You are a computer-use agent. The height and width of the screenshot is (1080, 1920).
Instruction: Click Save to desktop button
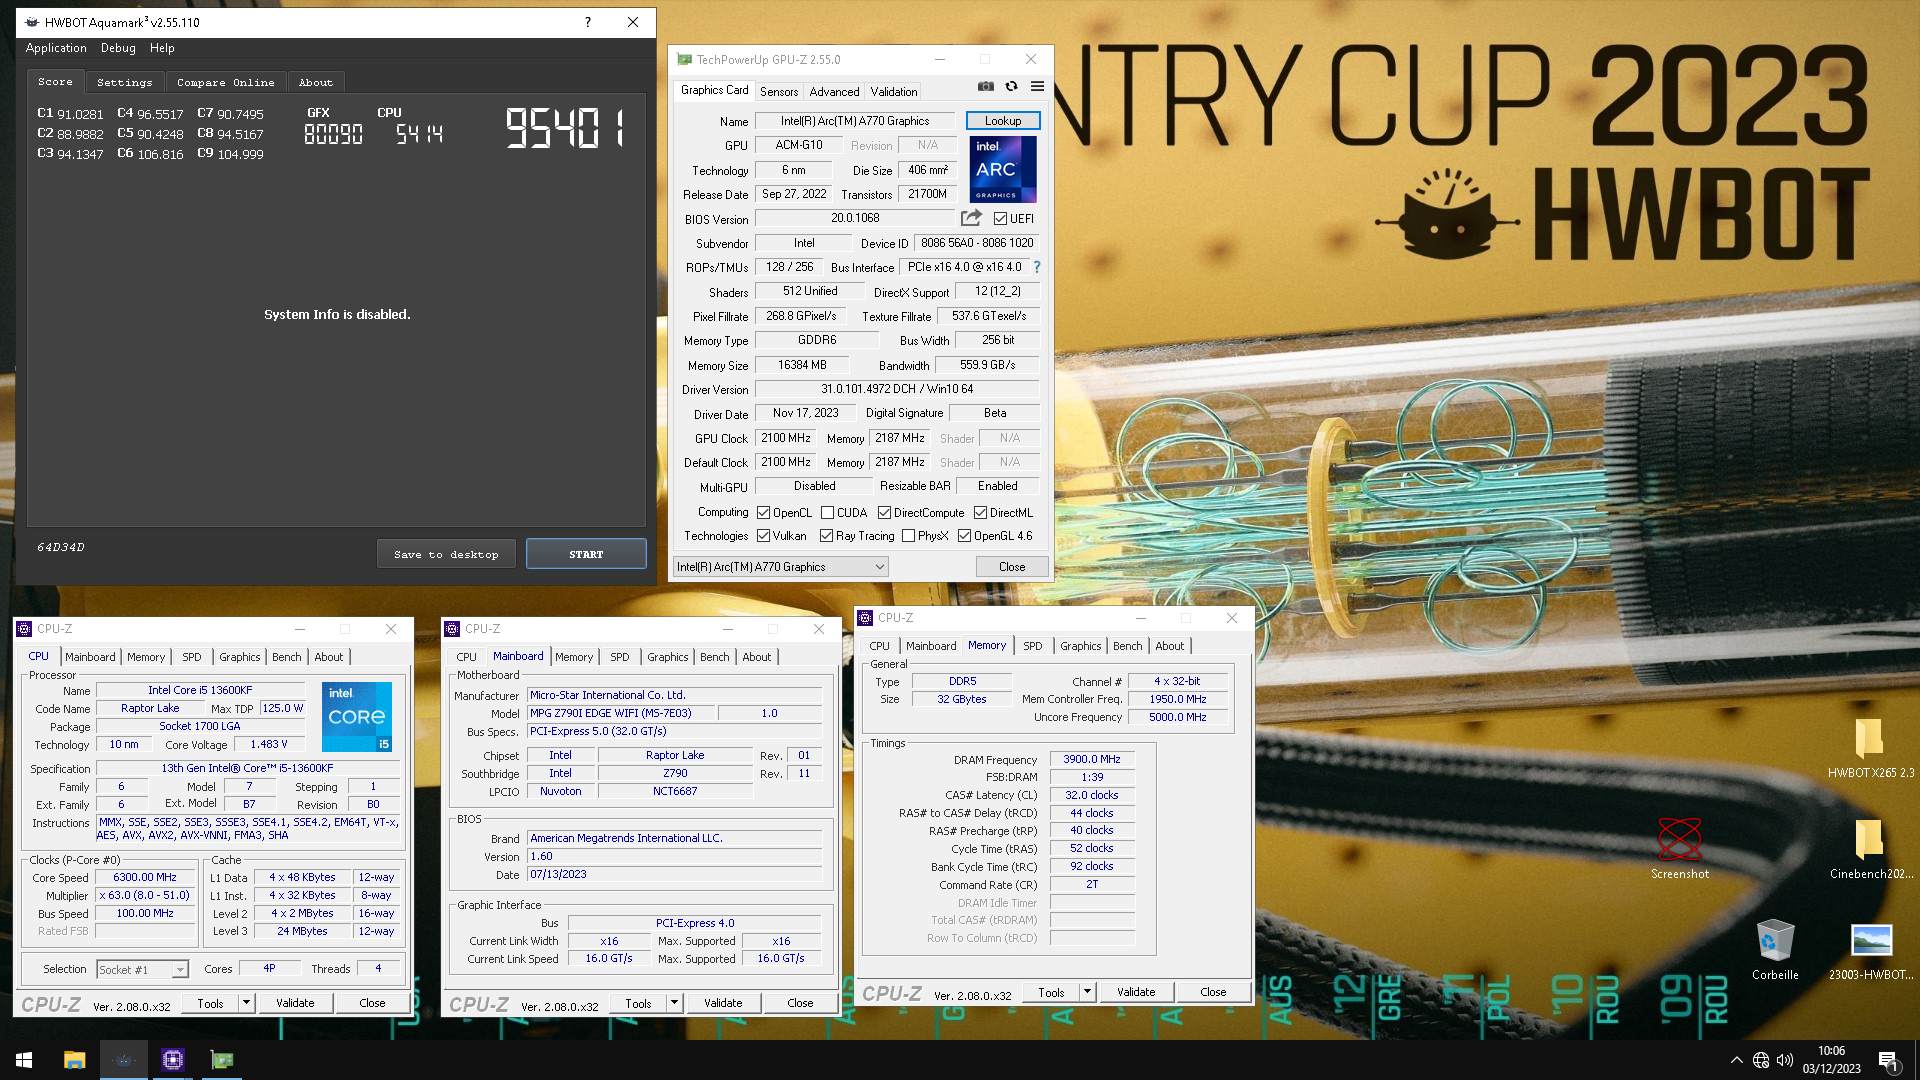tap(446, 554)
